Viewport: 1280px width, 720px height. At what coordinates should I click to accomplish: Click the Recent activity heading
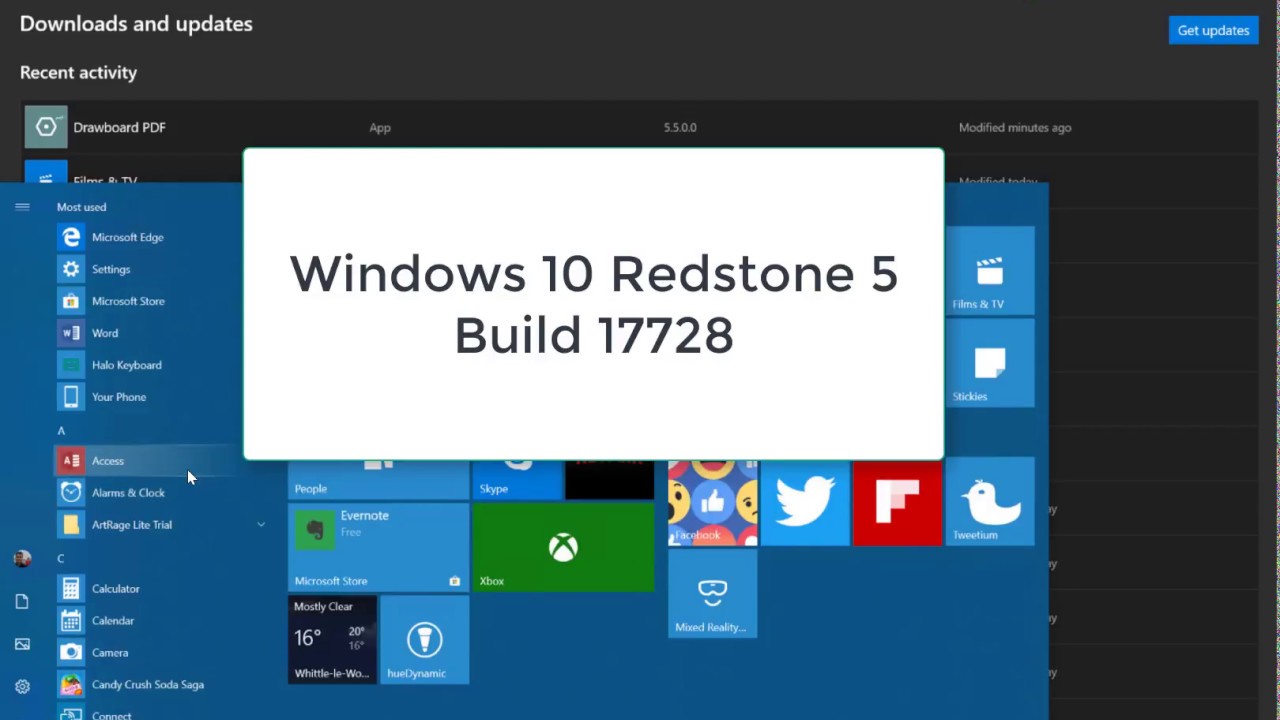point(78,72)
